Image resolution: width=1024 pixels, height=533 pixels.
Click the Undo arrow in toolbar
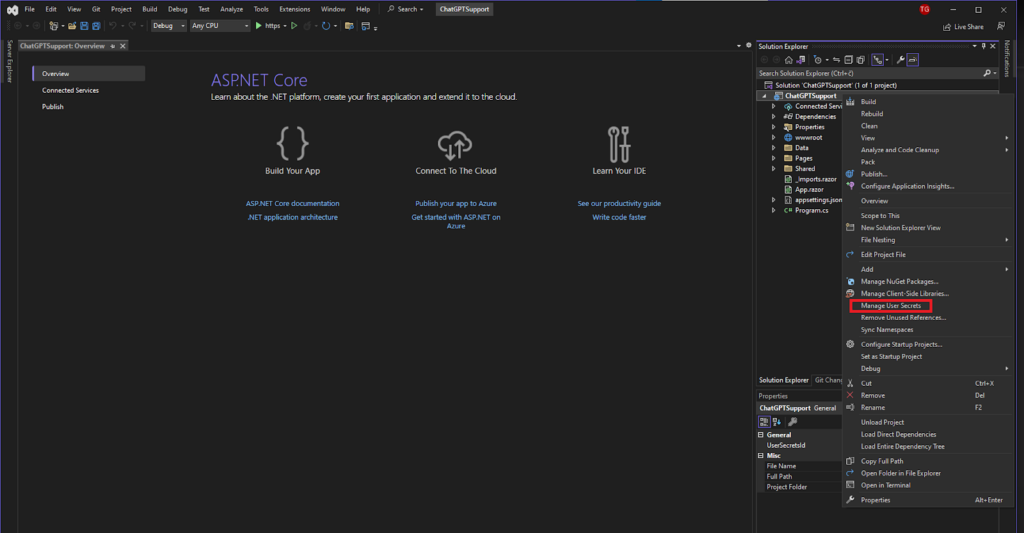point(113,26)
